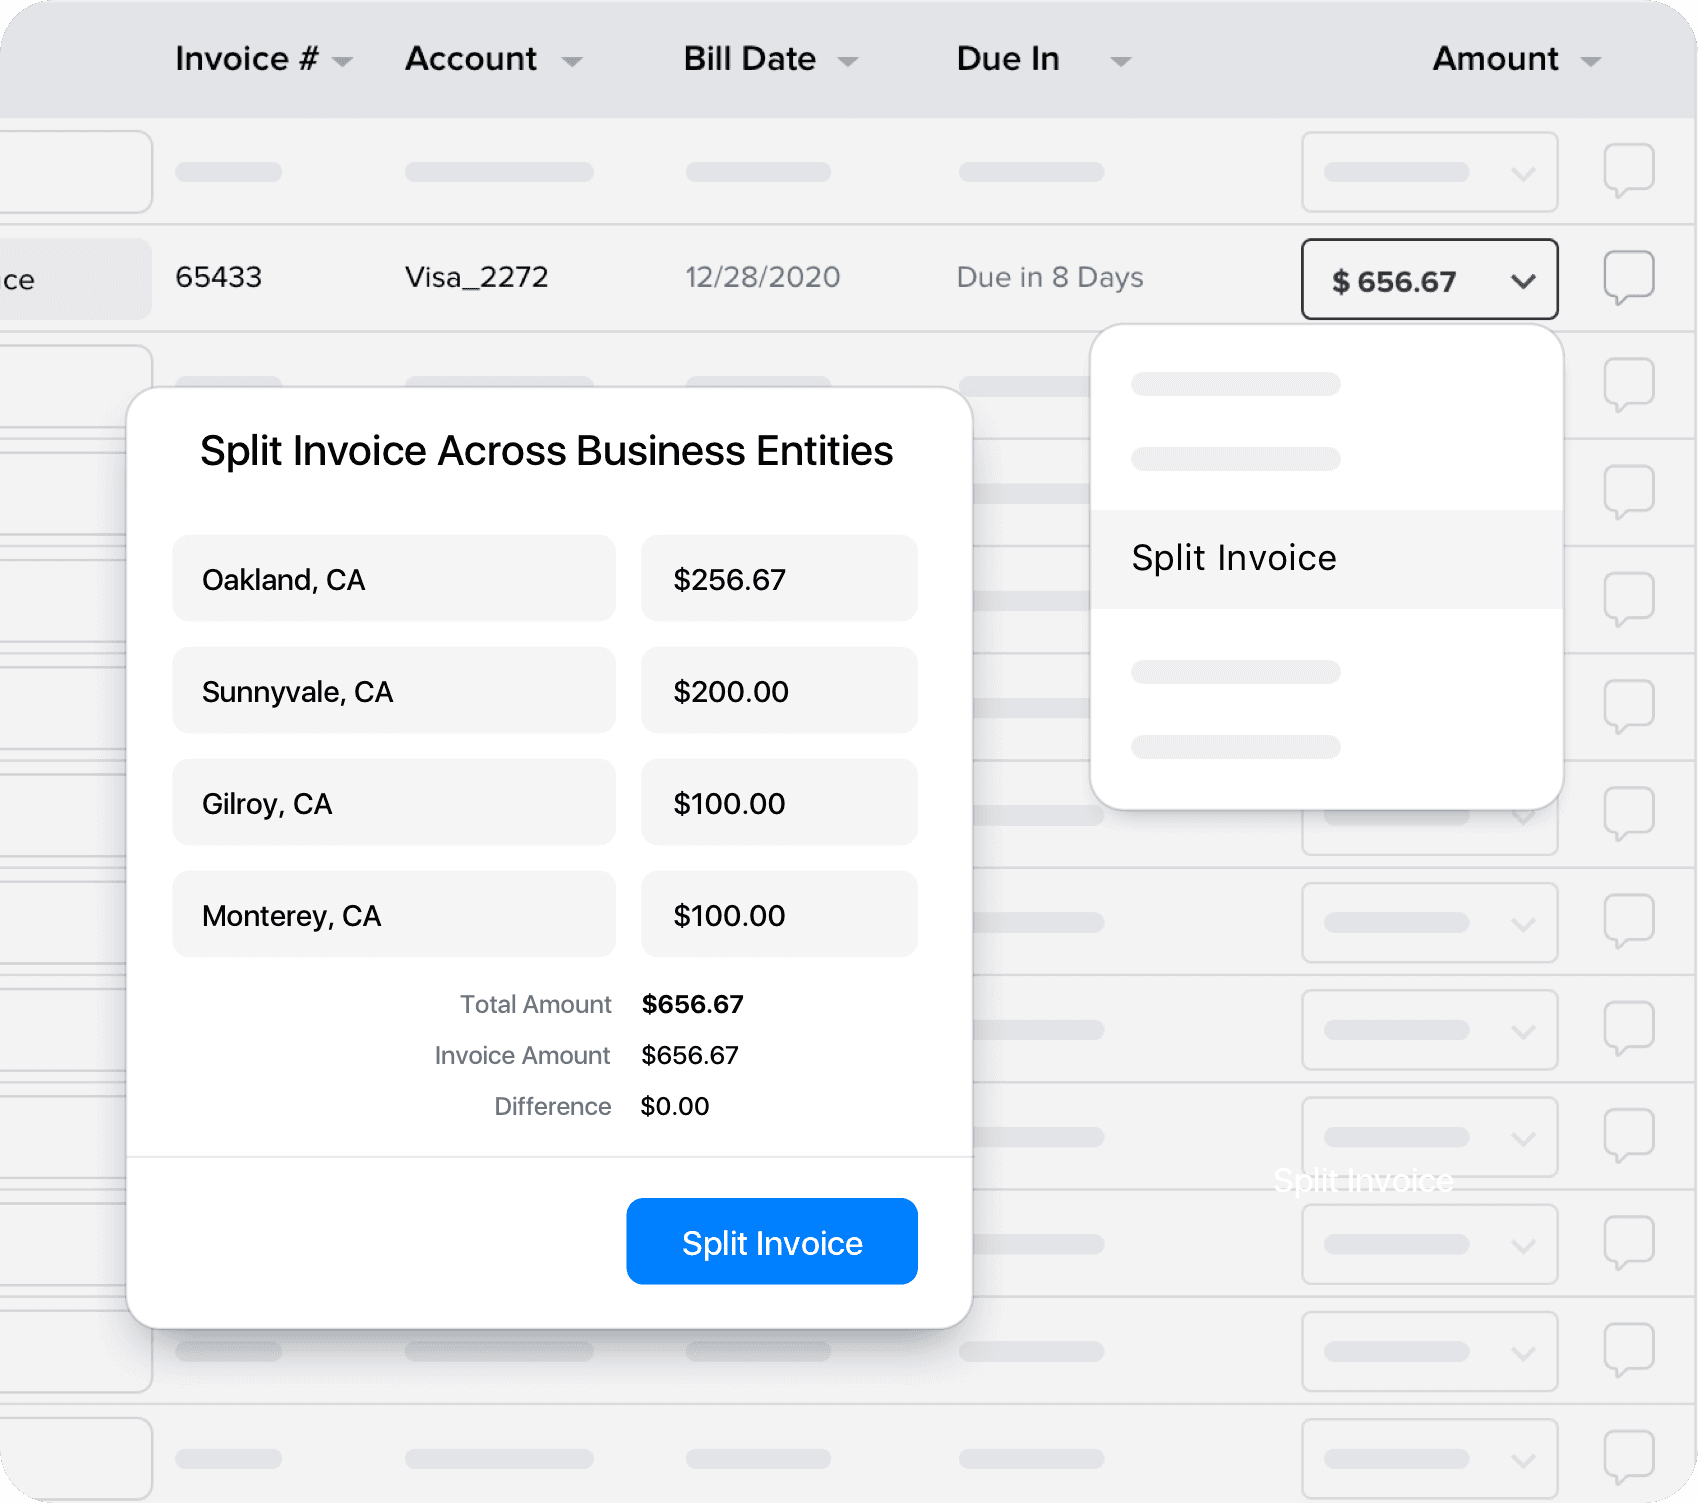1698x1503 pixels.
Task: Click comment bubble icon in last table row
Action: coord(1628,1457)
